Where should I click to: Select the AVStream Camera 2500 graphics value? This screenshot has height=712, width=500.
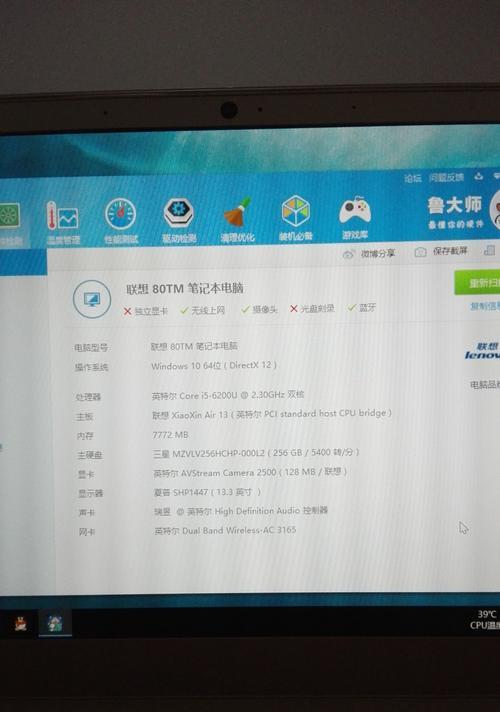tap(250, 472)
